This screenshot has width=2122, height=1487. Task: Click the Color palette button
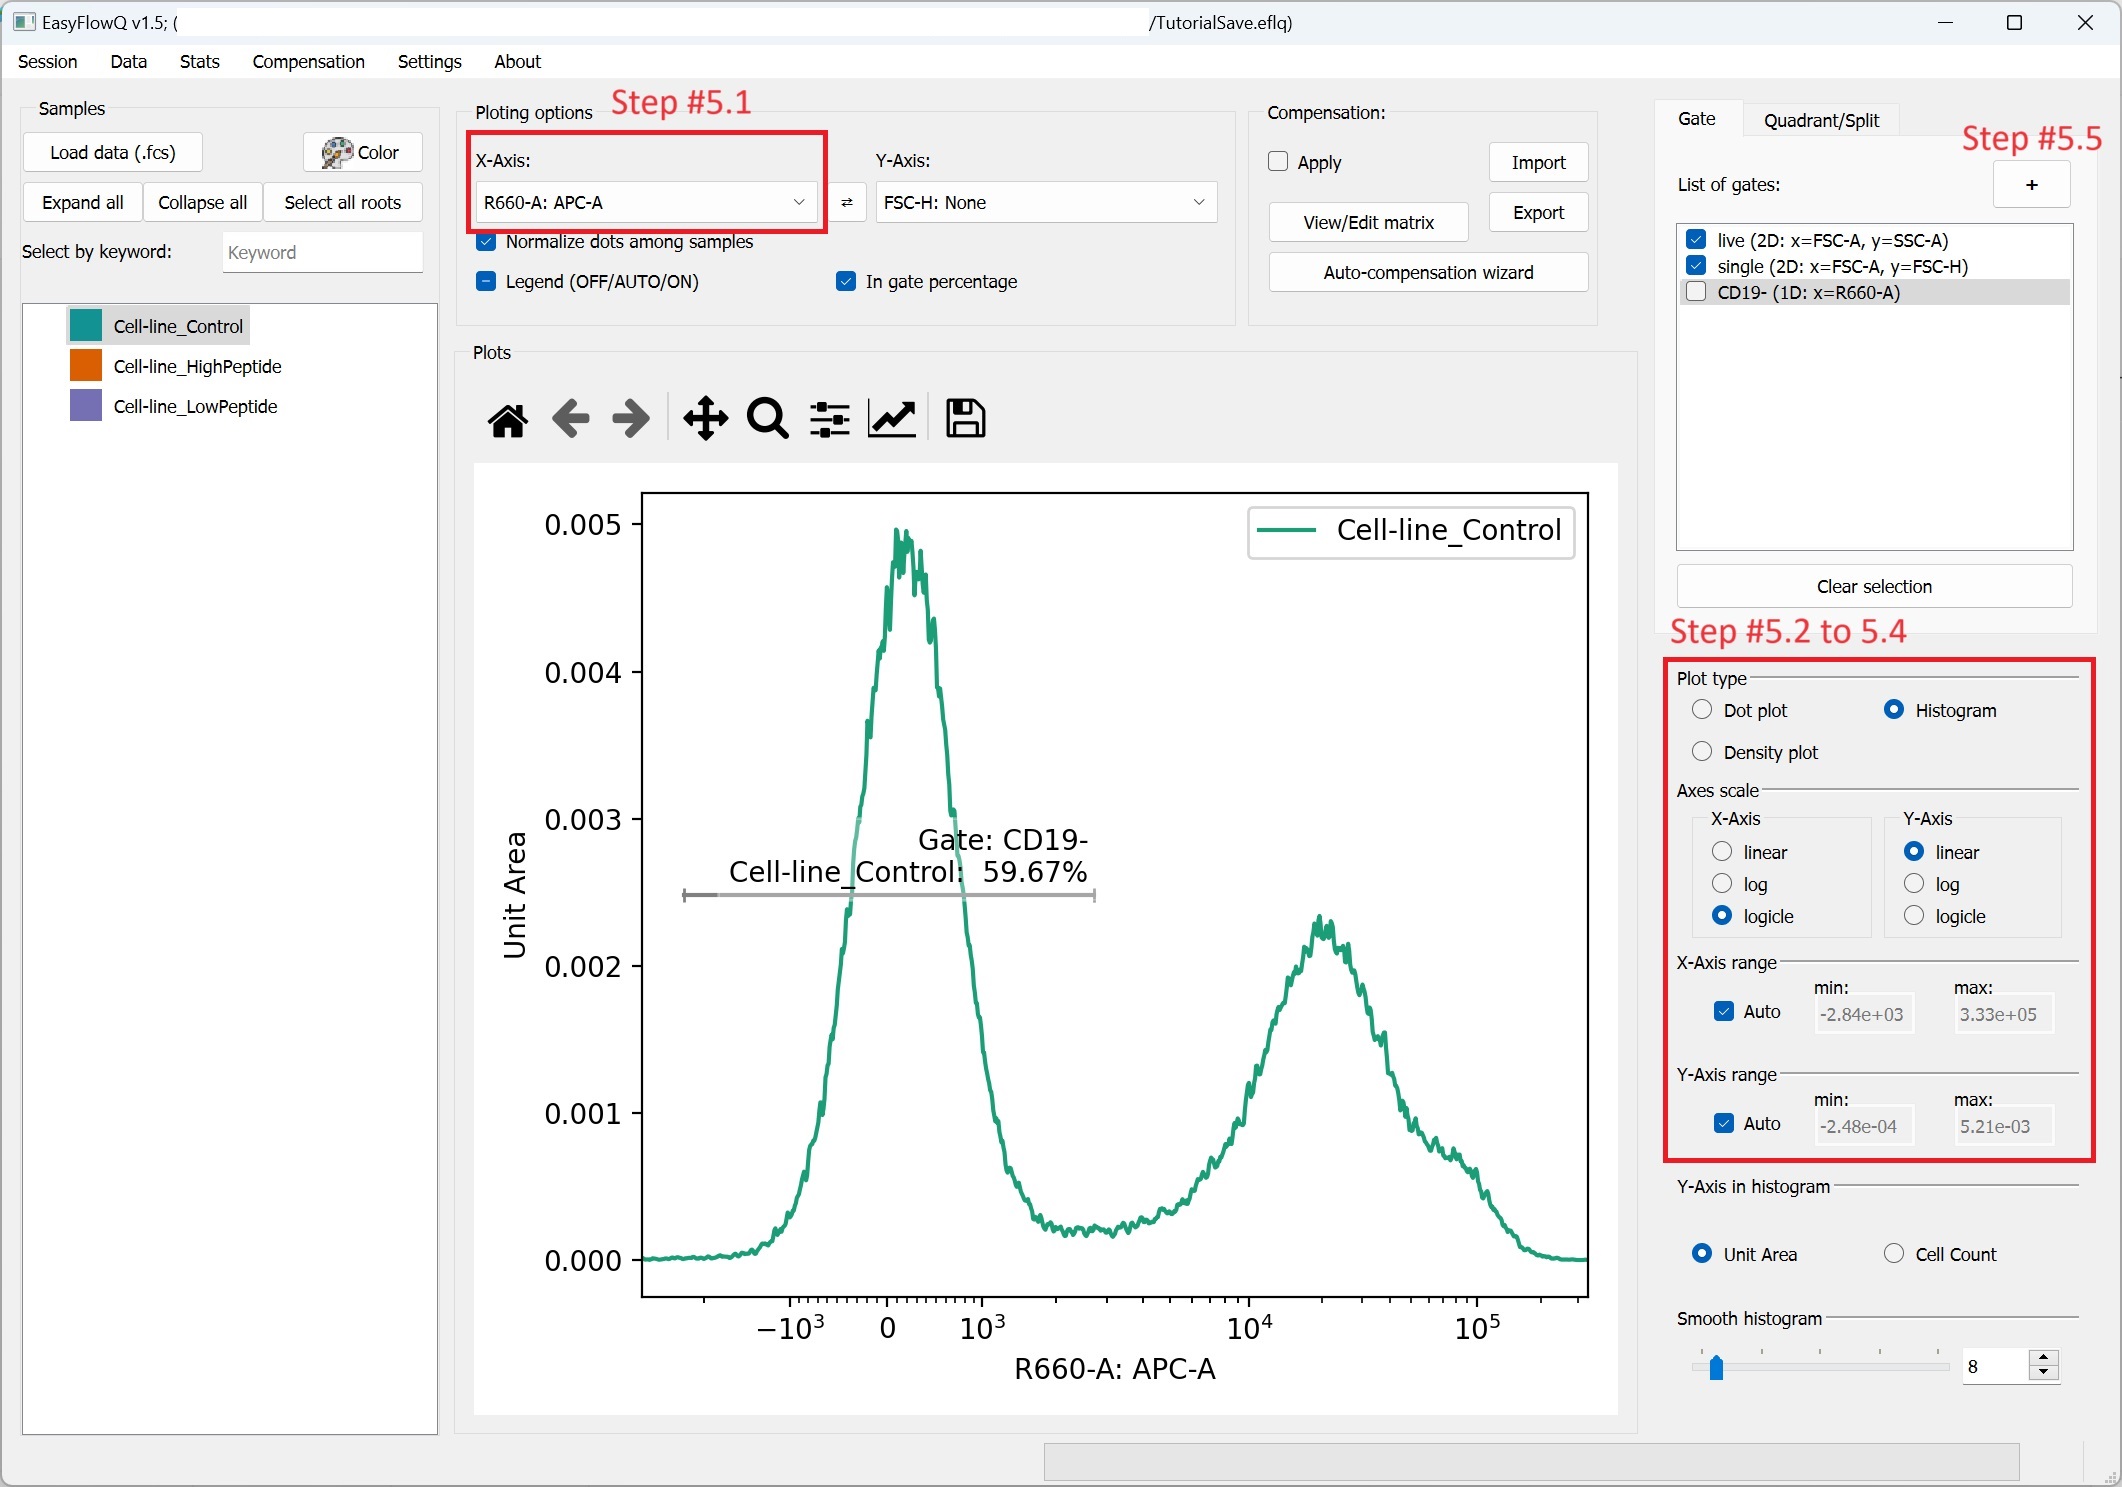click(362, 153)
